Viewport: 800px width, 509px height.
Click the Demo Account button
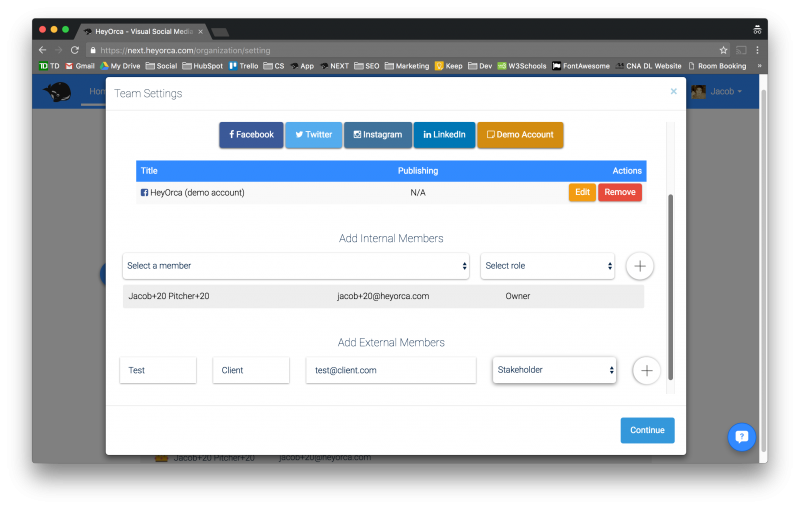pyautogui.click(x=520, y=135)
